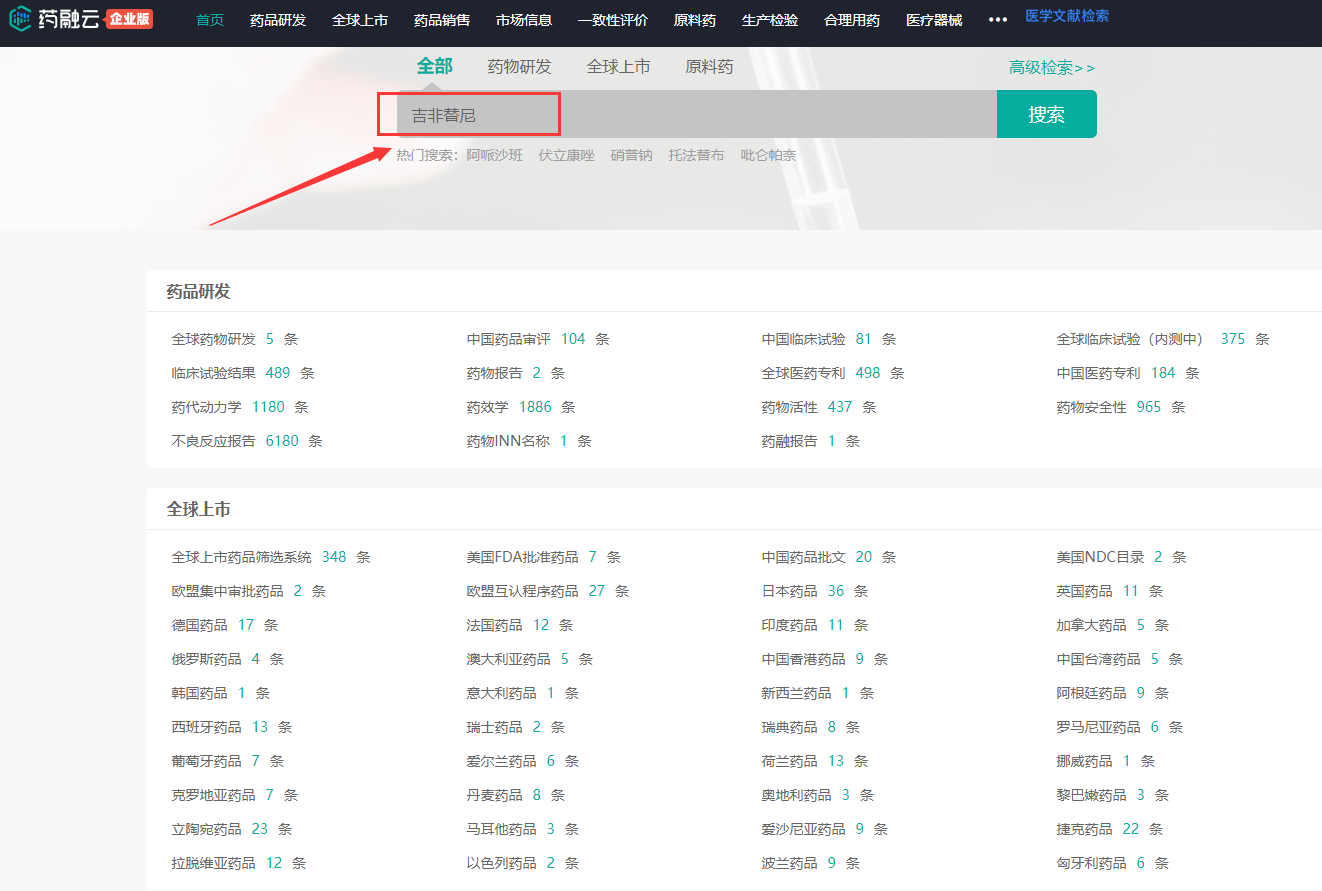Expand the 市场信息 menu in navbar
The image size is (1322, 891).
click(524, 20)
